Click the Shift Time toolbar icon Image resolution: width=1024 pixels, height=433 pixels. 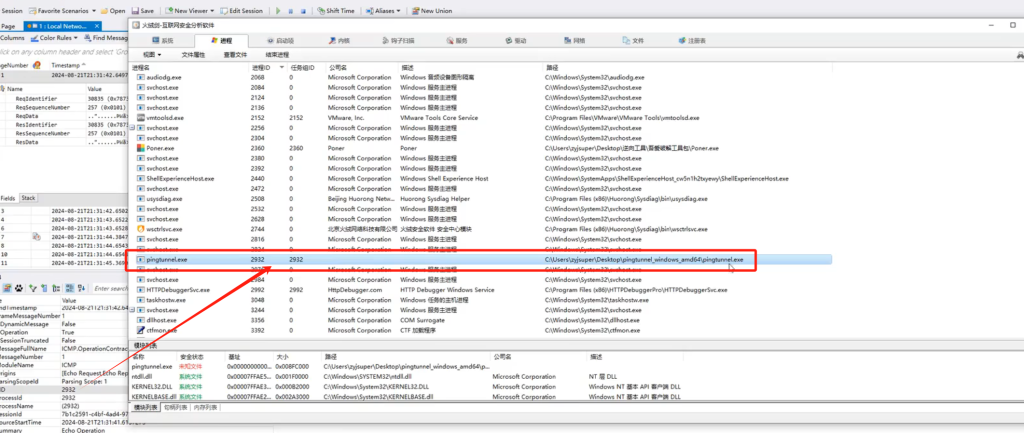pos(321,11)
